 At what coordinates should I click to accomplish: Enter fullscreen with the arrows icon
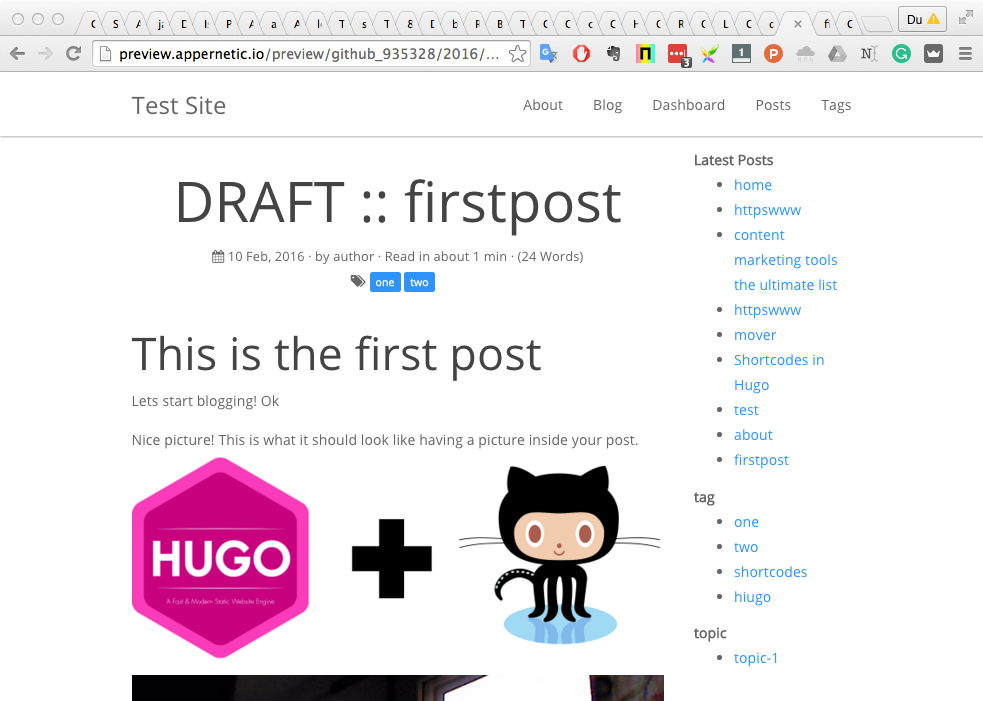point(965,18)
